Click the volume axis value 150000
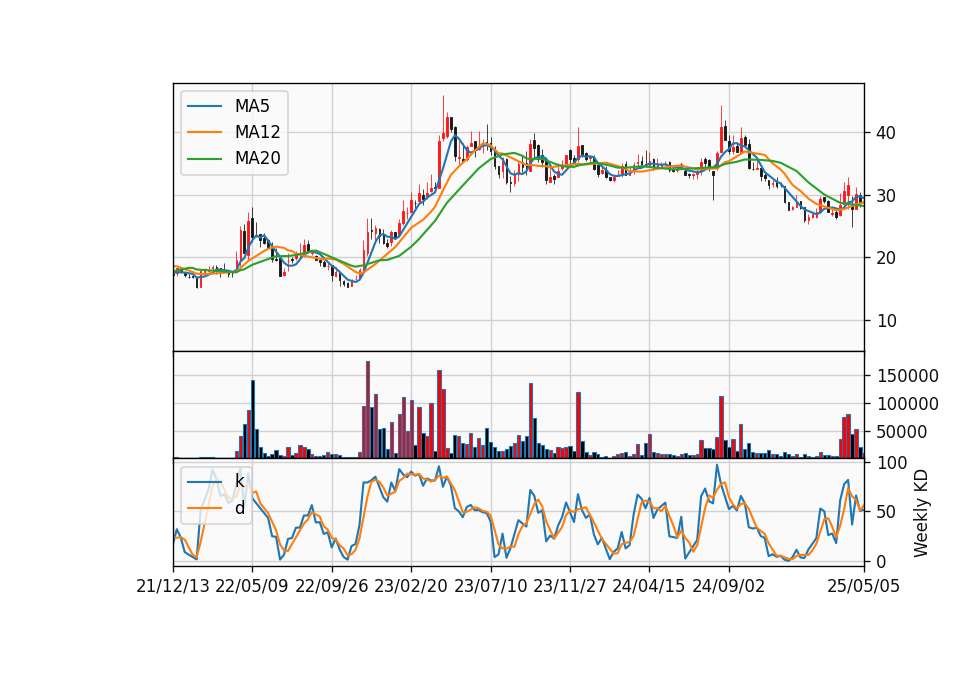The height and width of the screenshot is (690, 960). click(x=908, y=376)
